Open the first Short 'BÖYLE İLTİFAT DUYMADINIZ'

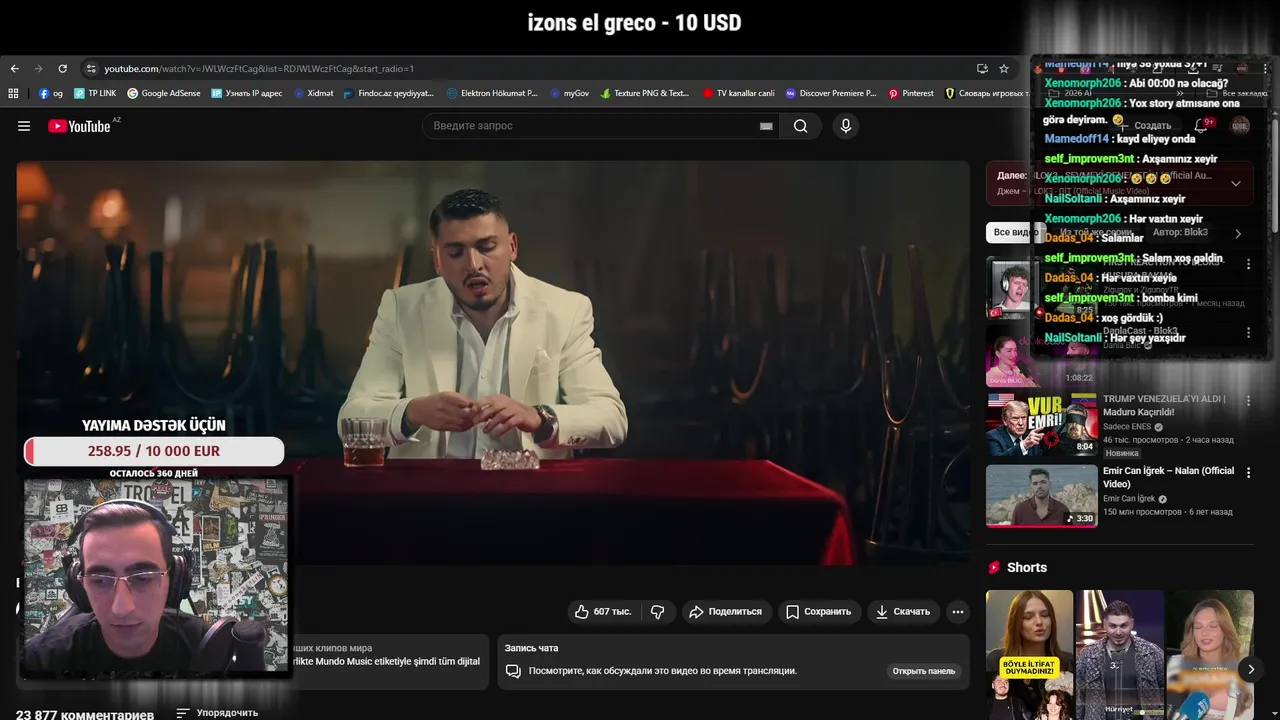(1029, 655)
